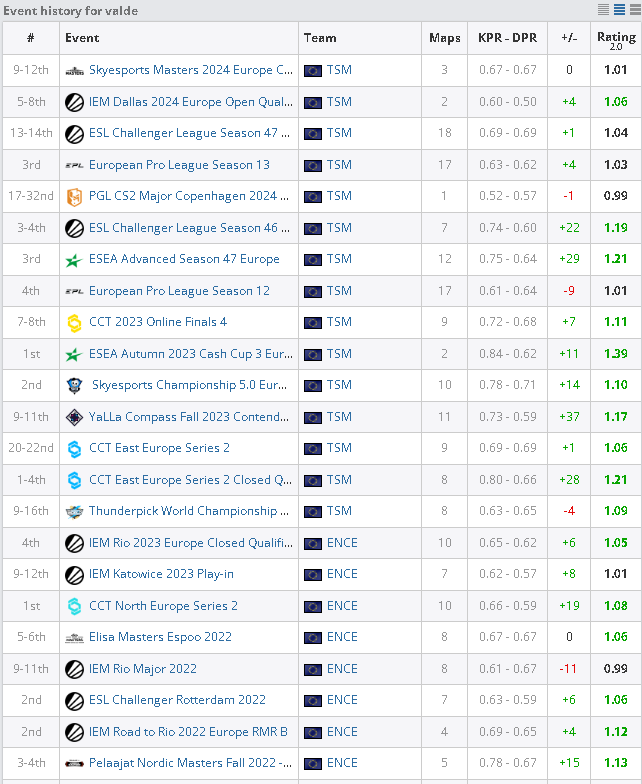Switch to the compact table density icon

604,10
